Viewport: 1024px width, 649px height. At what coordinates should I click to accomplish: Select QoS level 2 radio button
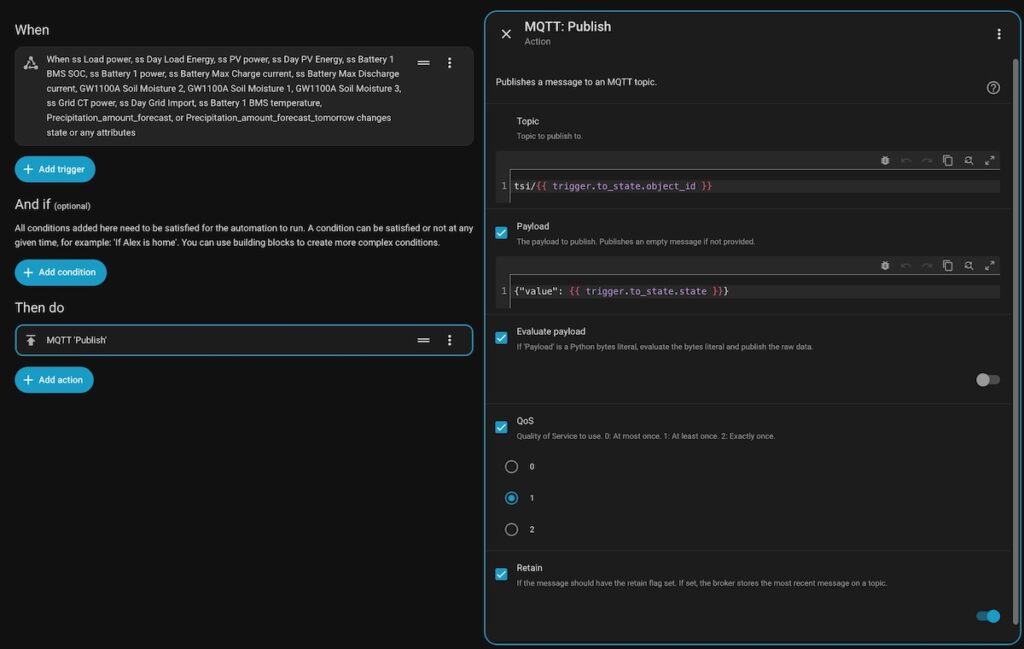[x=512, y=529]
